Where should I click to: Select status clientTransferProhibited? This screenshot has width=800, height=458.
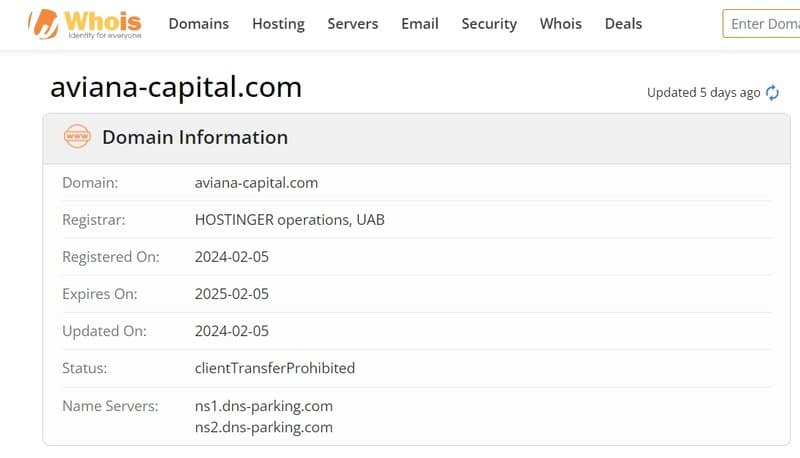pos(274,368)
